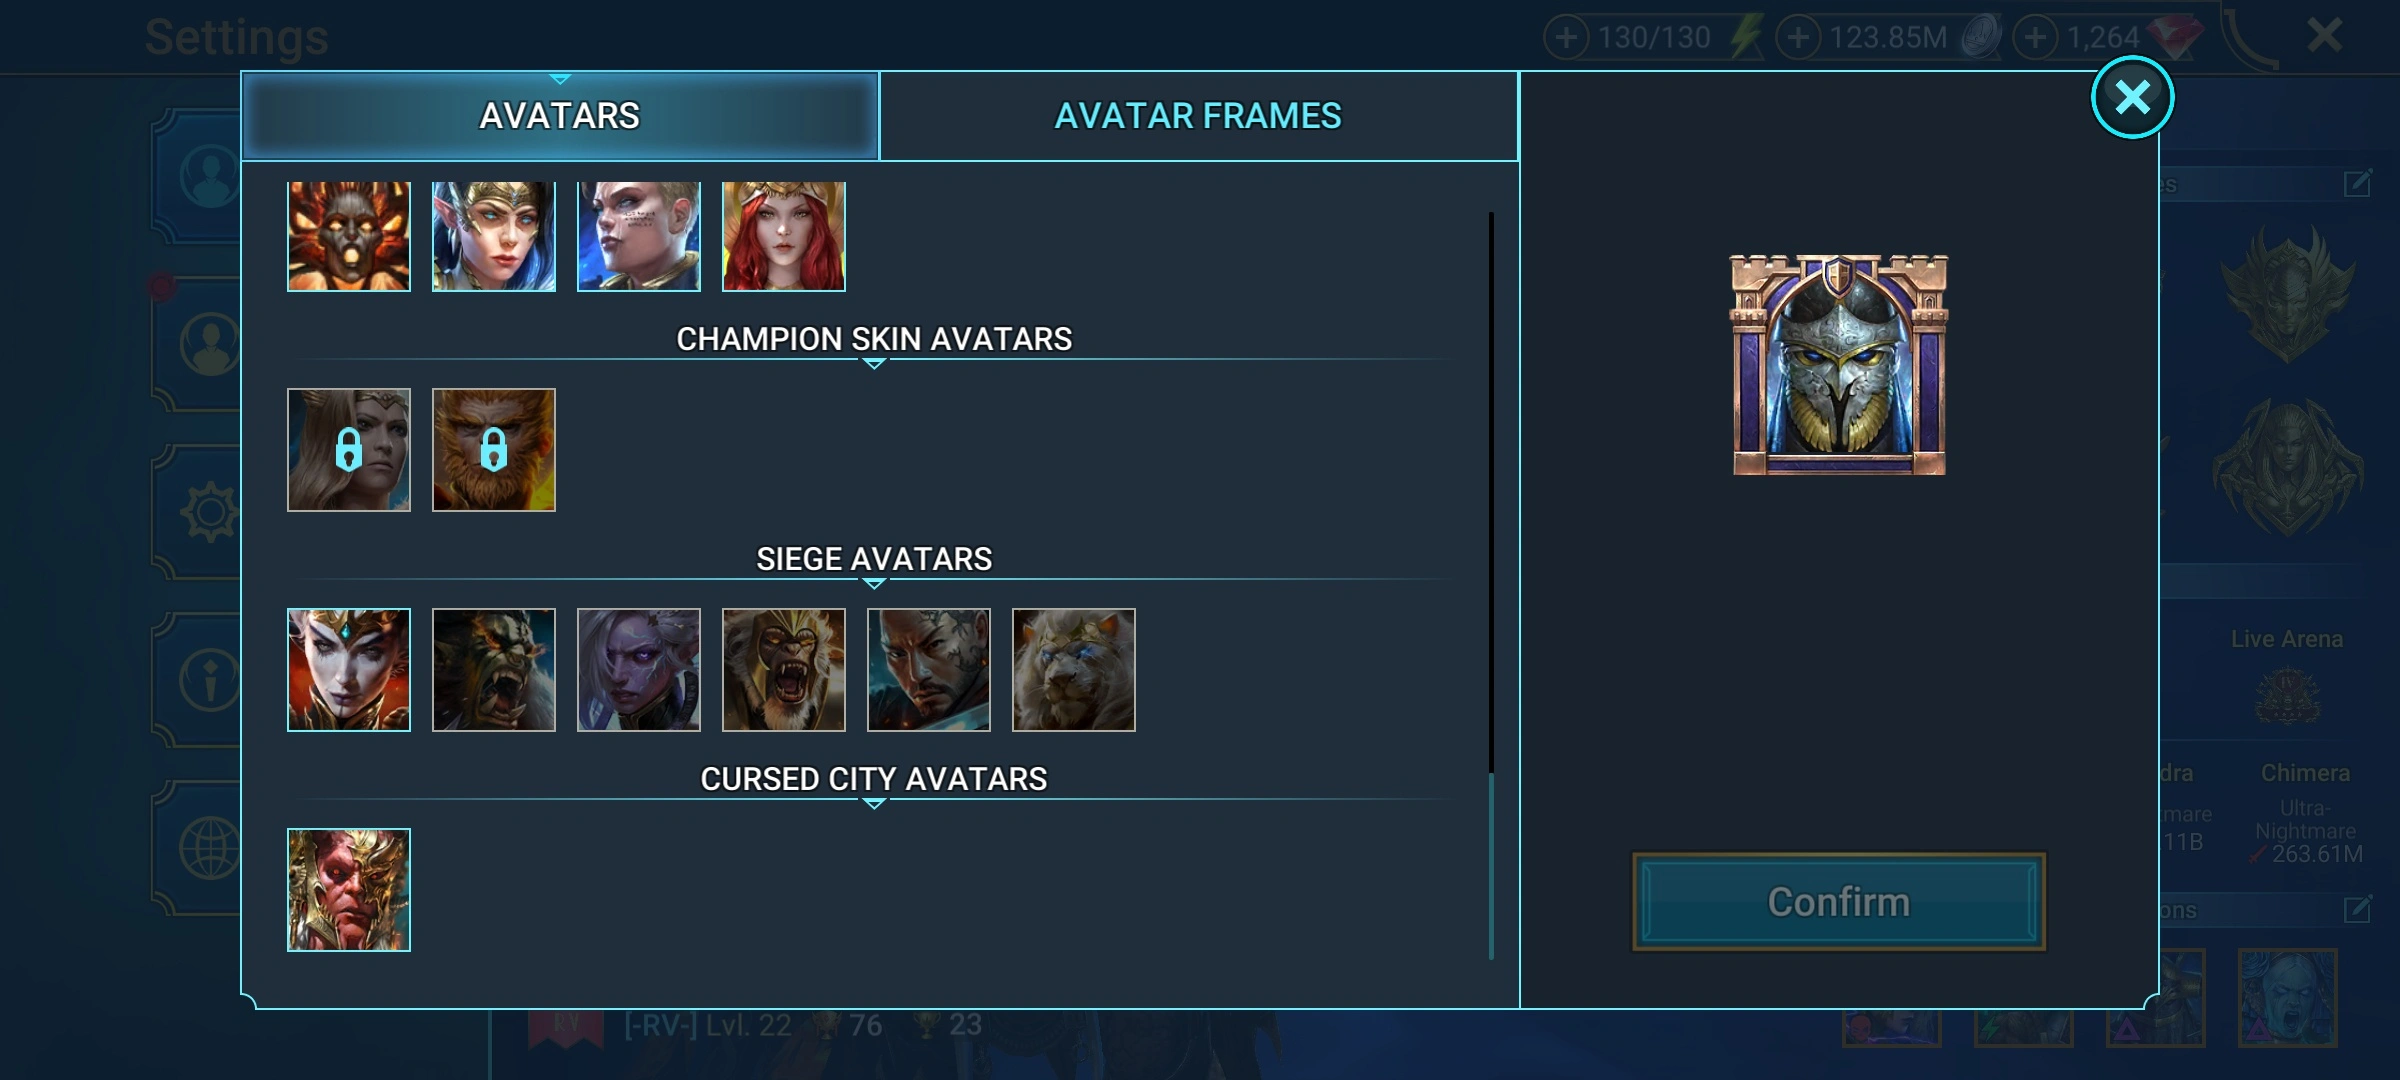2400x1080 pixels.
Task: Click the avatar list scrollbar
Action: tap(1491, 586)
